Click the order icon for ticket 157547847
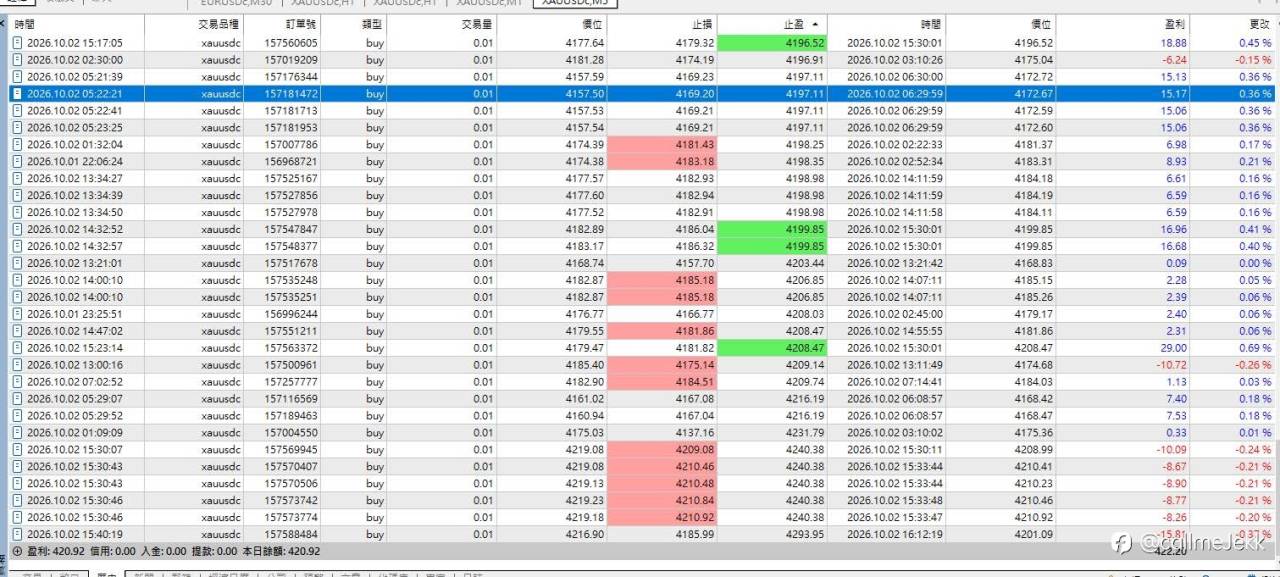The height and width of the screenshot is (577, 1280). [18, 229]
